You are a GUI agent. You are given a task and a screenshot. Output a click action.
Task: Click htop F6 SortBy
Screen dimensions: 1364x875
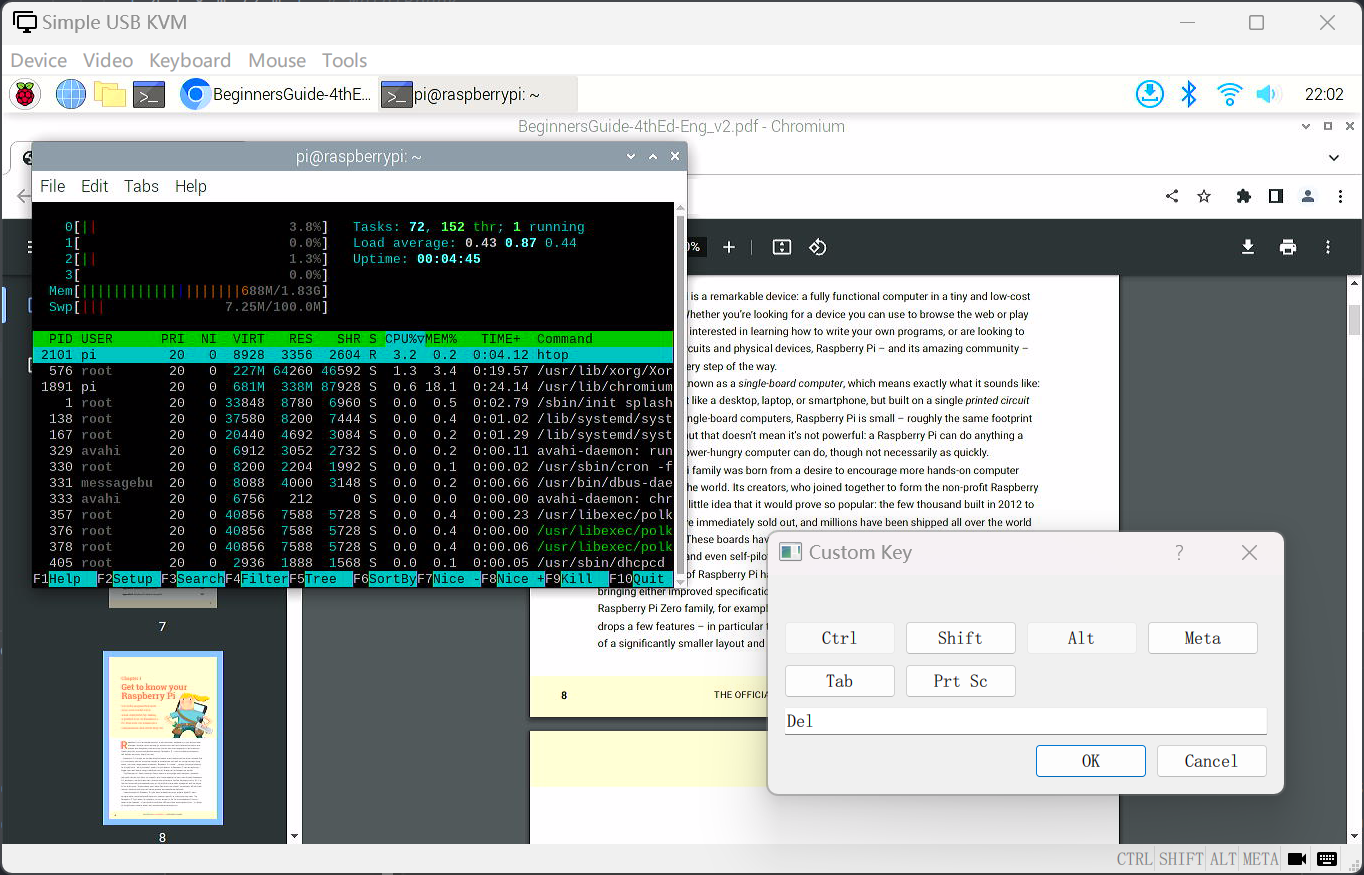point(385,579)
